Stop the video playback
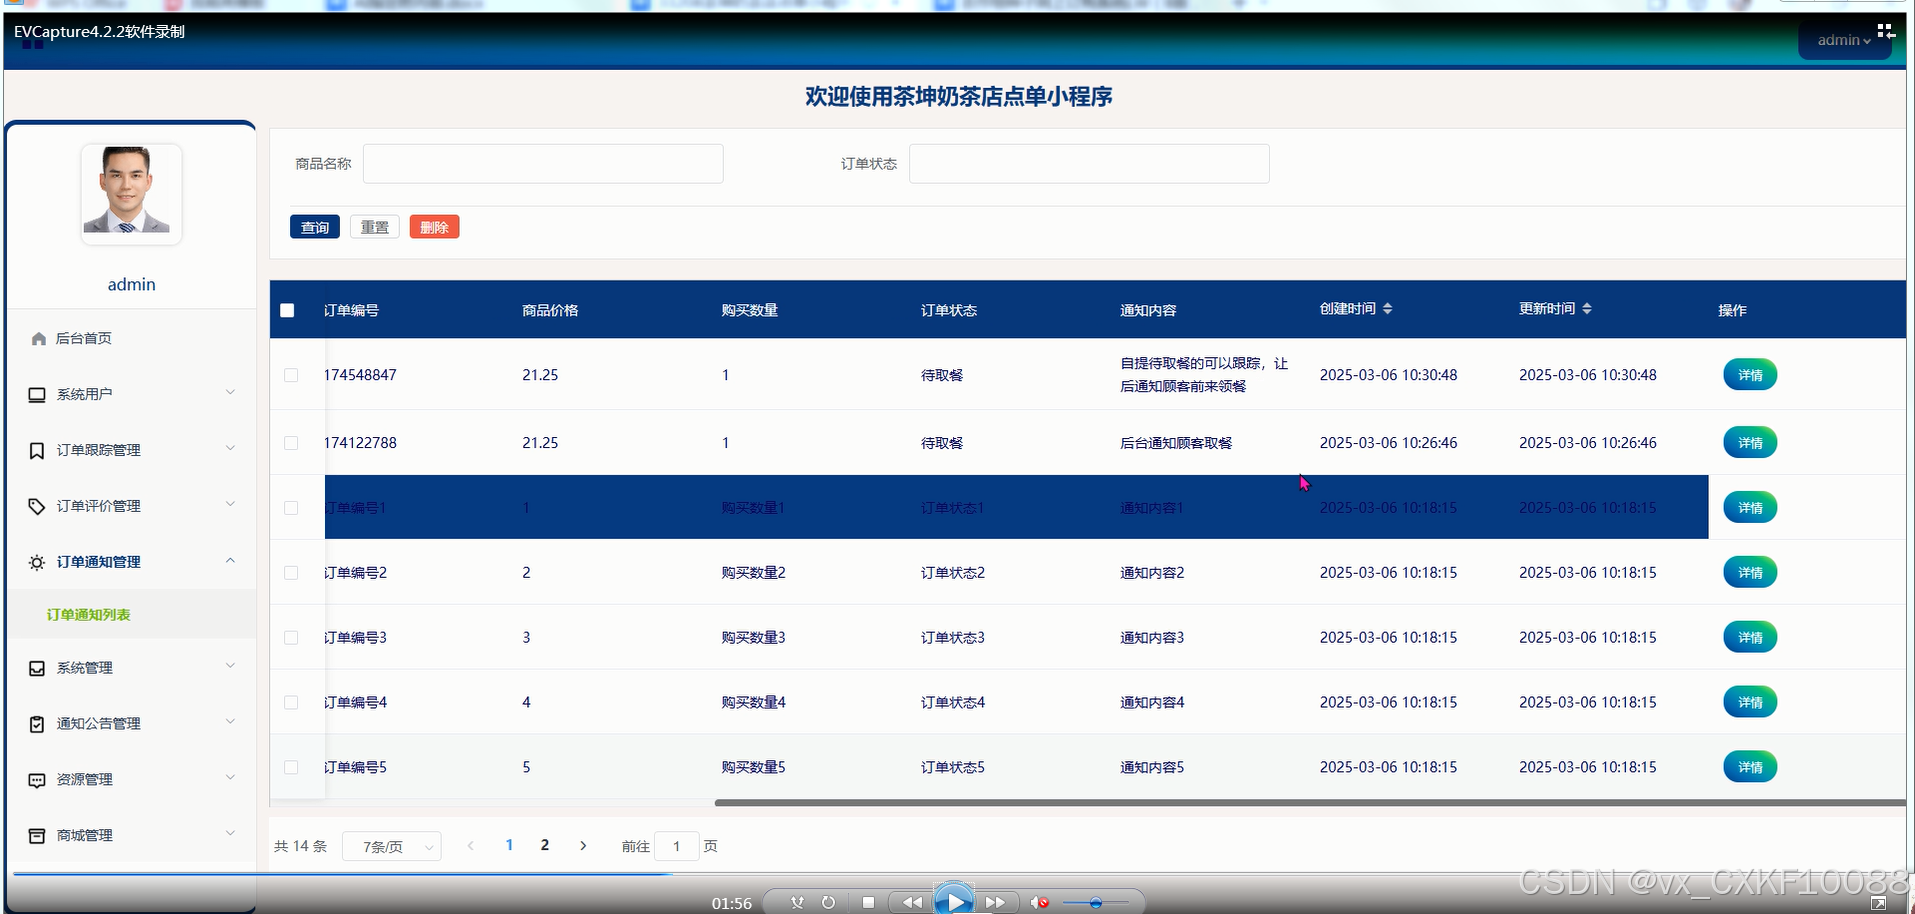The width and height of the screenshot is (1915, 914). click(x=868, y=902)
